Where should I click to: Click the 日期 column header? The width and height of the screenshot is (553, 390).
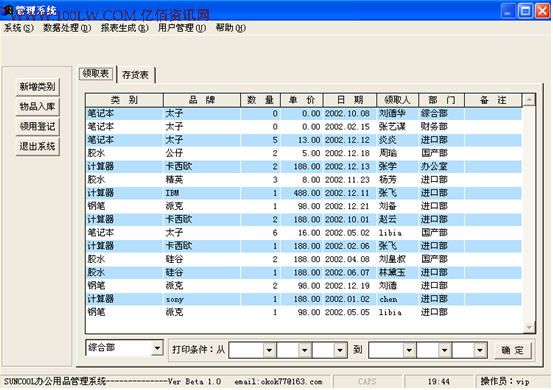[350, 100]
